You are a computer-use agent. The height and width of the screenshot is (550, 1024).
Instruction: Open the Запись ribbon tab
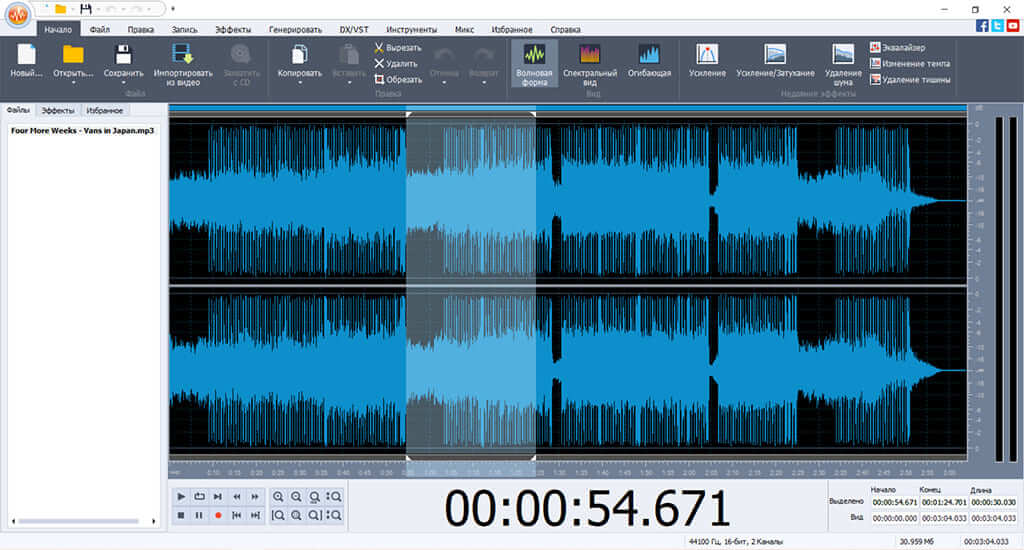point(184,29)
